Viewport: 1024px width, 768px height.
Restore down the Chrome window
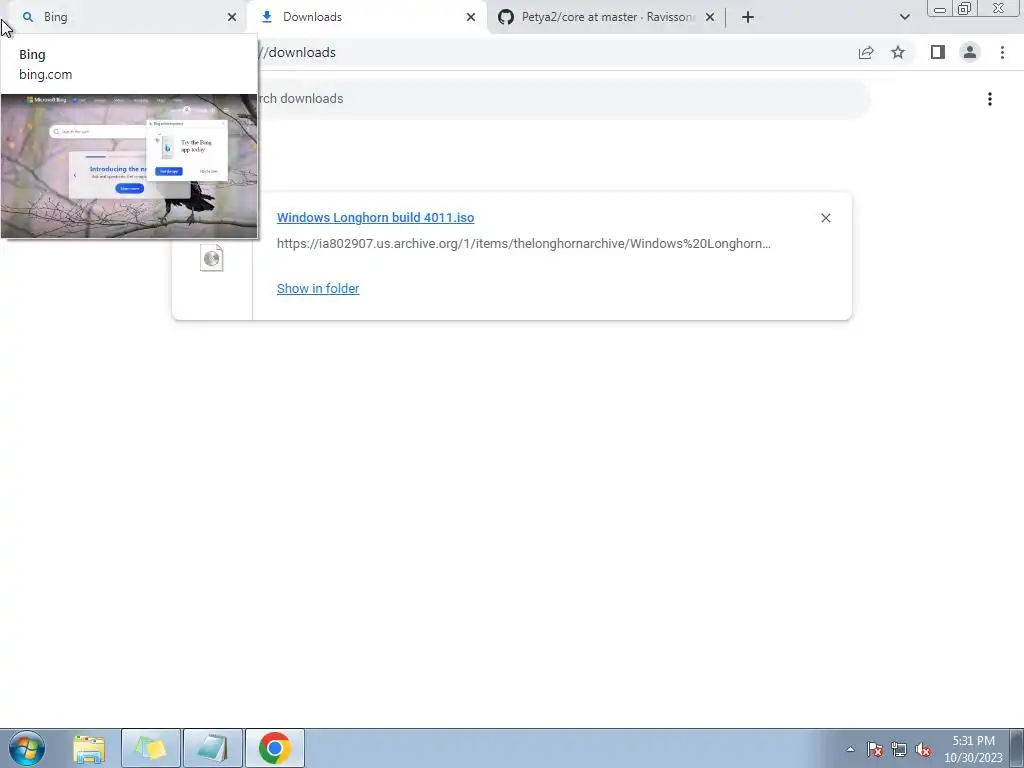pyautogui.click(x=964, y=8)
